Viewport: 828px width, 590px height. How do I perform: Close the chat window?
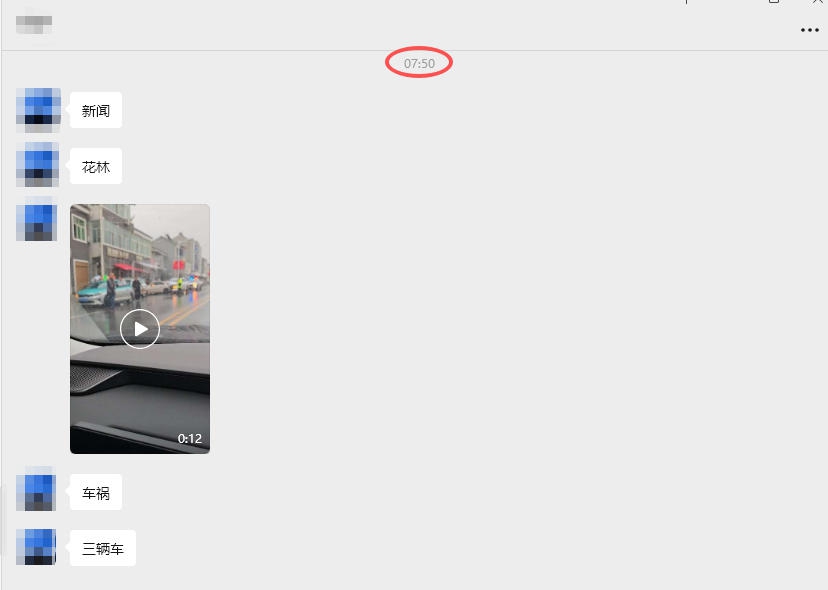coord(817,2)
